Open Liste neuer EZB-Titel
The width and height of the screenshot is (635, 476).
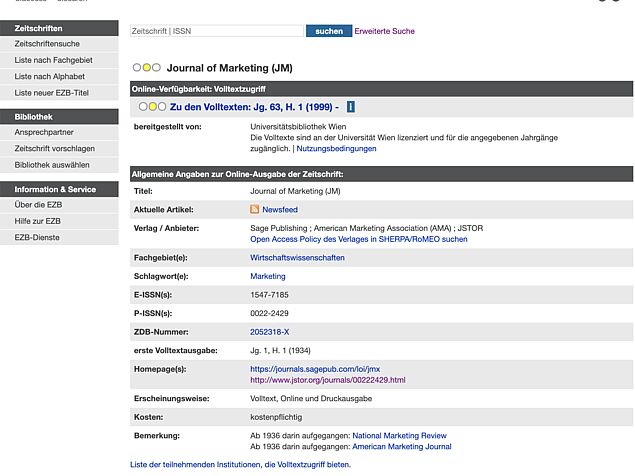coord(59,93)
